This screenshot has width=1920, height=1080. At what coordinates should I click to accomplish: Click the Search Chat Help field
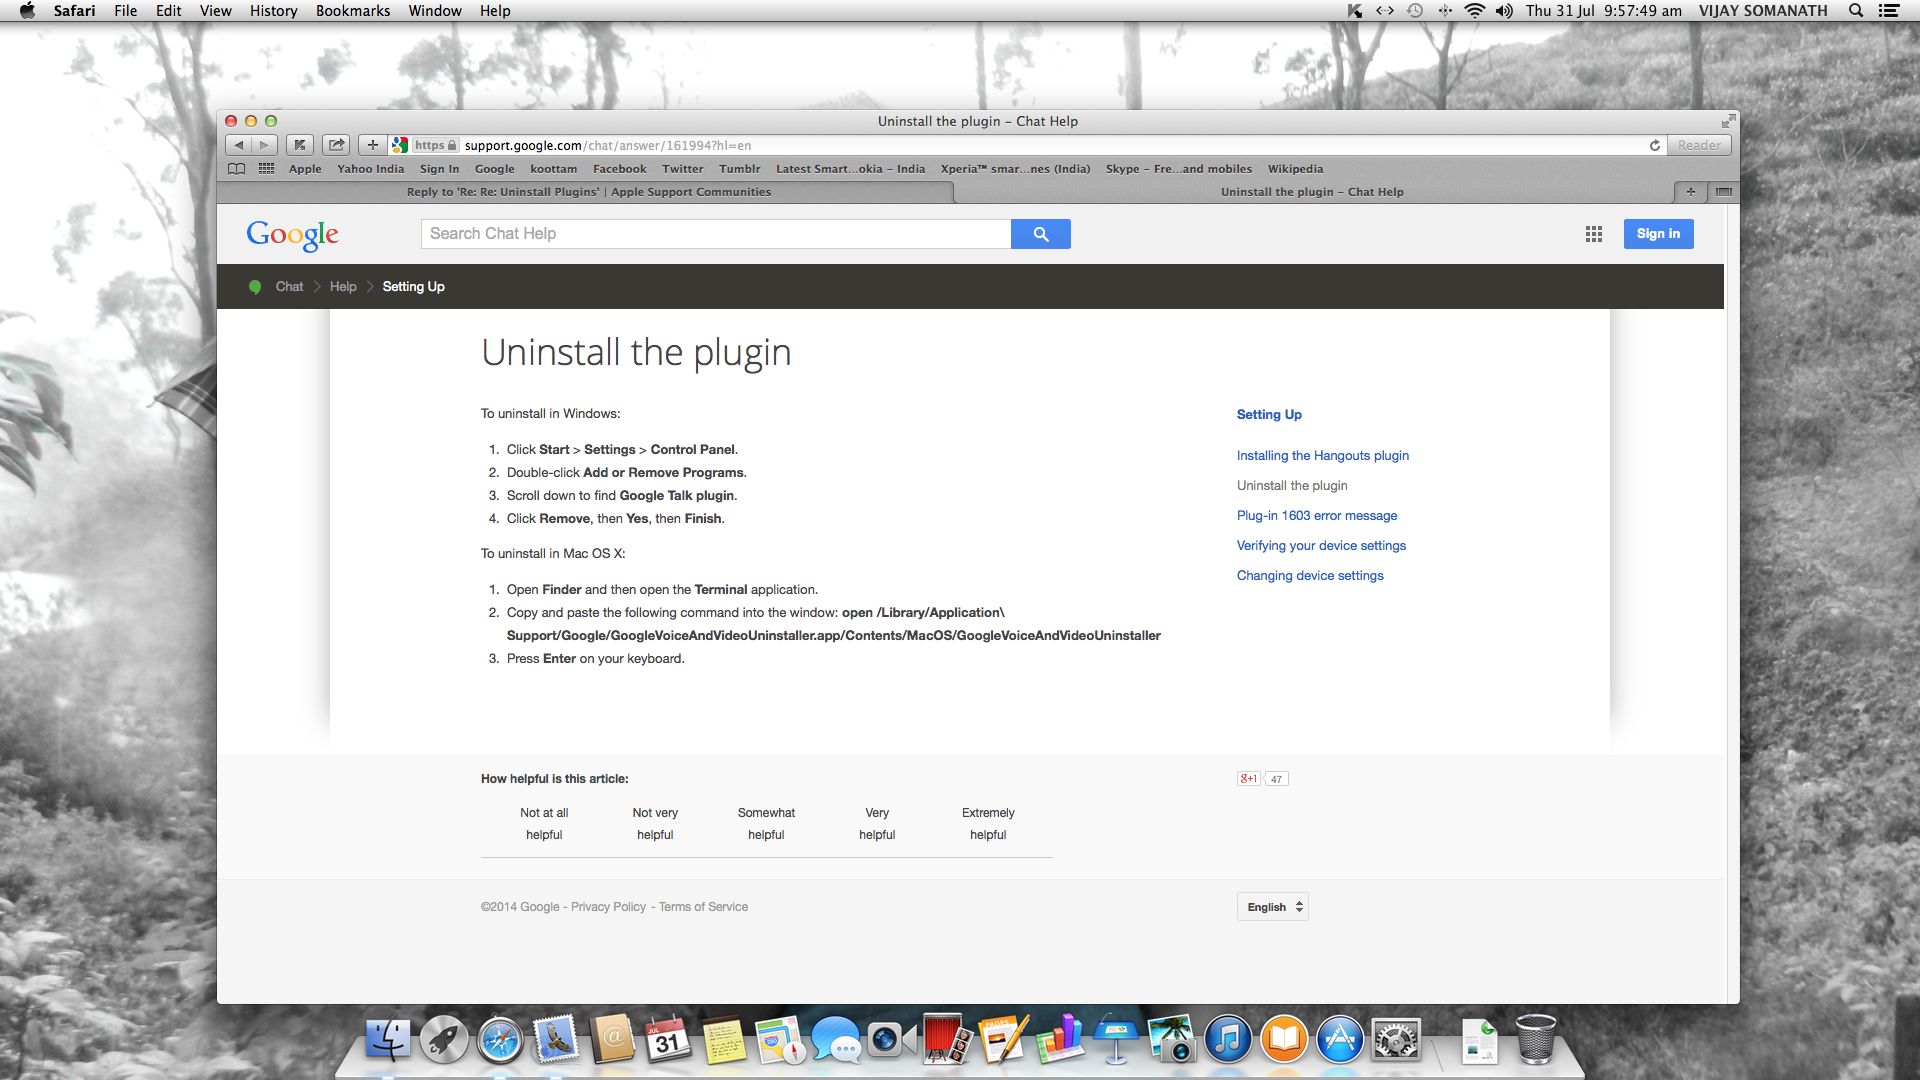click(715, 234)
